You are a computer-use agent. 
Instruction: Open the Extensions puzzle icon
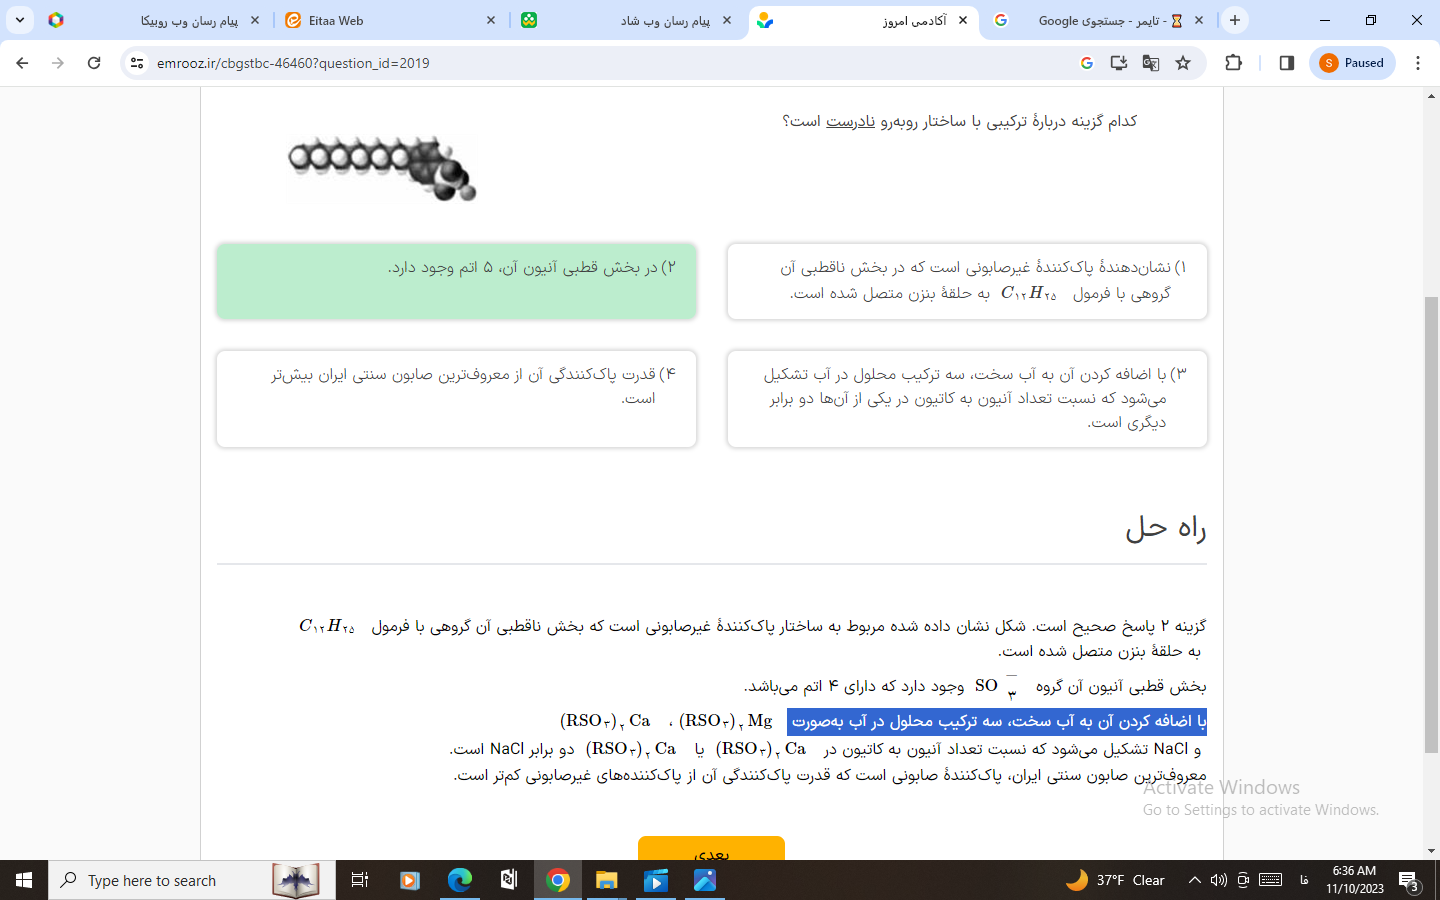tap(1233, 63)
